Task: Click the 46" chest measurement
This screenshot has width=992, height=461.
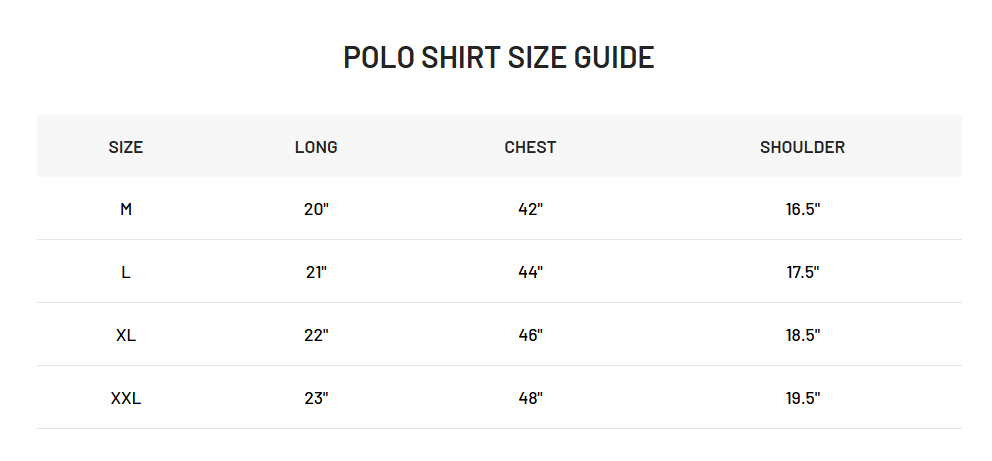Action: point(531,335)
